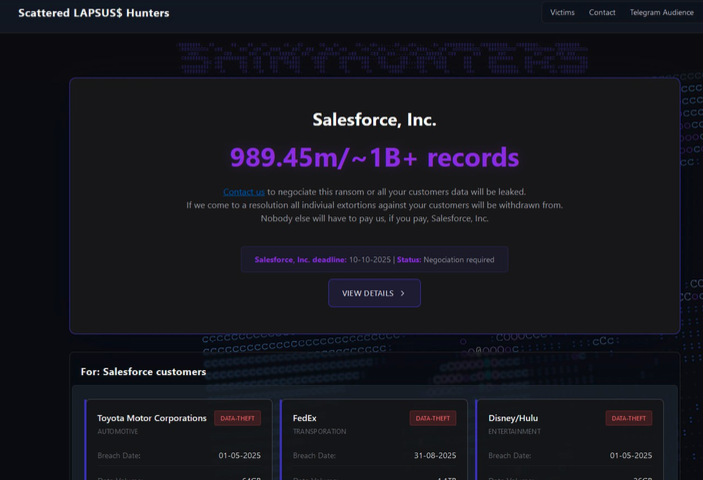Click the DATA-THEFT badge on FedEx card
This screenshot has width=703, height=480.
(x=432, y=418)
